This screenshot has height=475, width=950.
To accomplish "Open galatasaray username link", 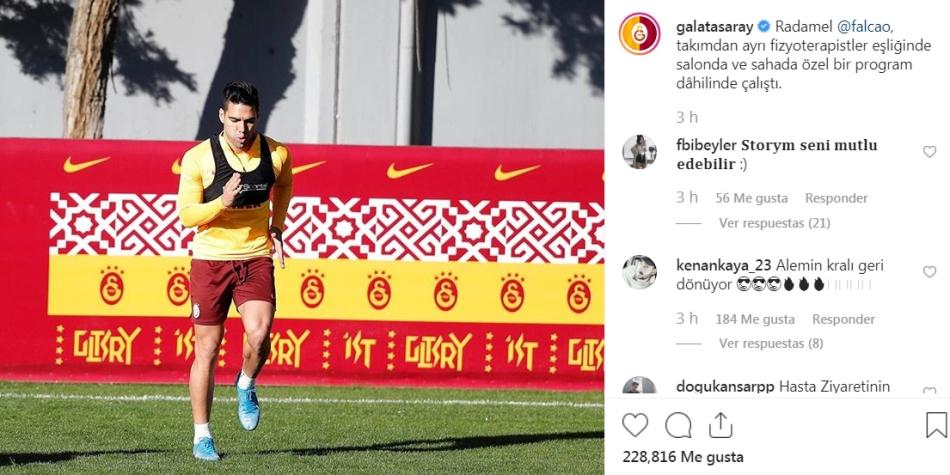I will [714, 27].
